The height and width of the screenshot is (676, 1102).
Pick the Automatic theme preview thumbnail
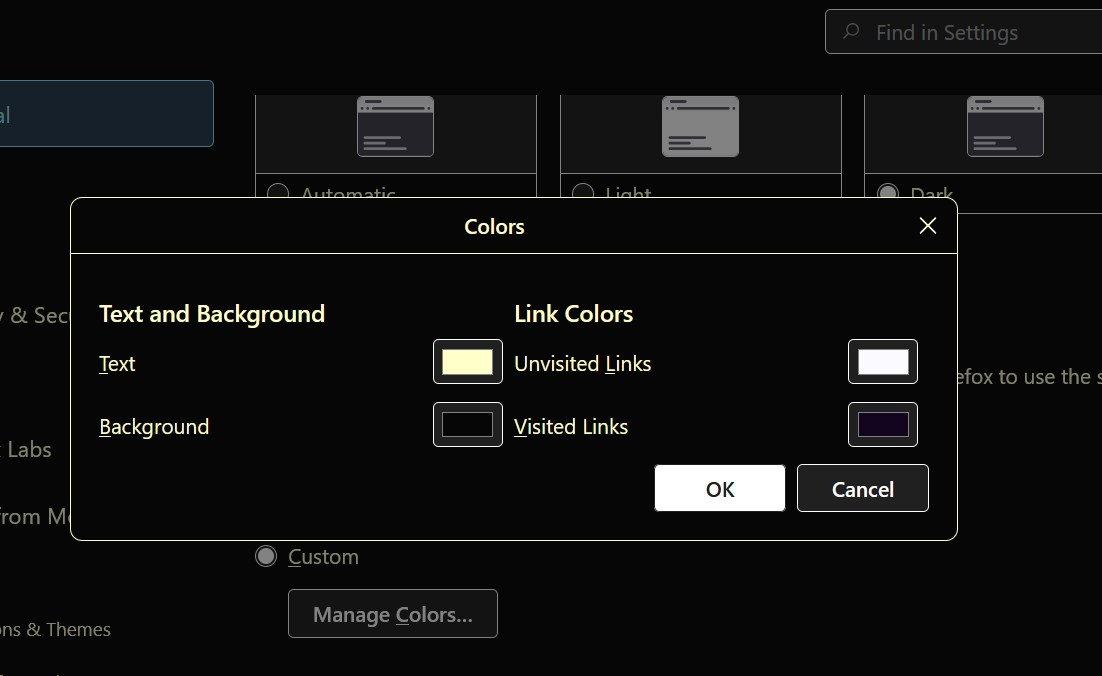[395, 126]
